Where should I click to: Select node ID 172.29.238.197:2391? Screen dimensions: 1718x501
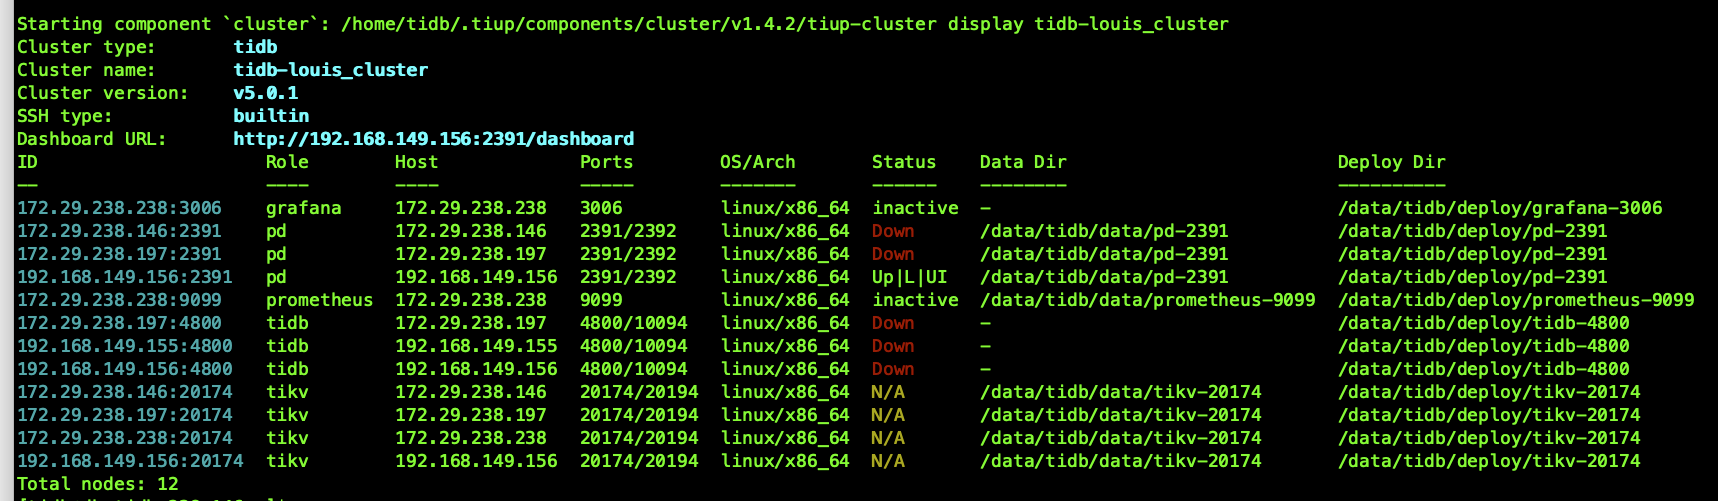coord(119,254)
